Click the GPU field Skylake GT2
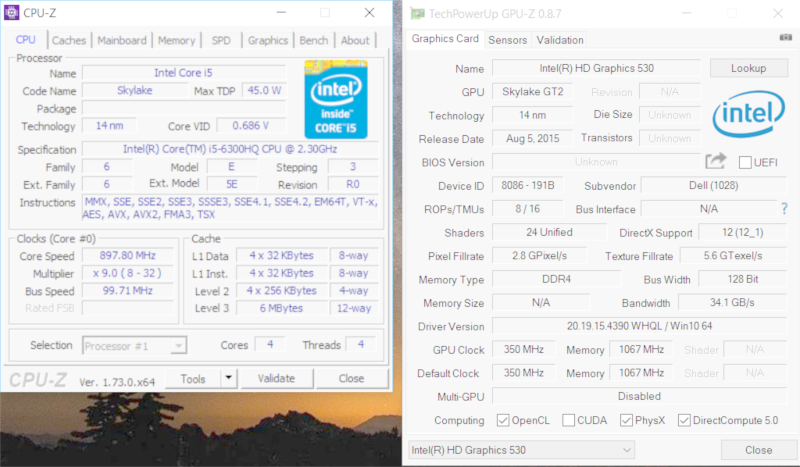This screenshot has height=467, width=800. pos(533,91)
